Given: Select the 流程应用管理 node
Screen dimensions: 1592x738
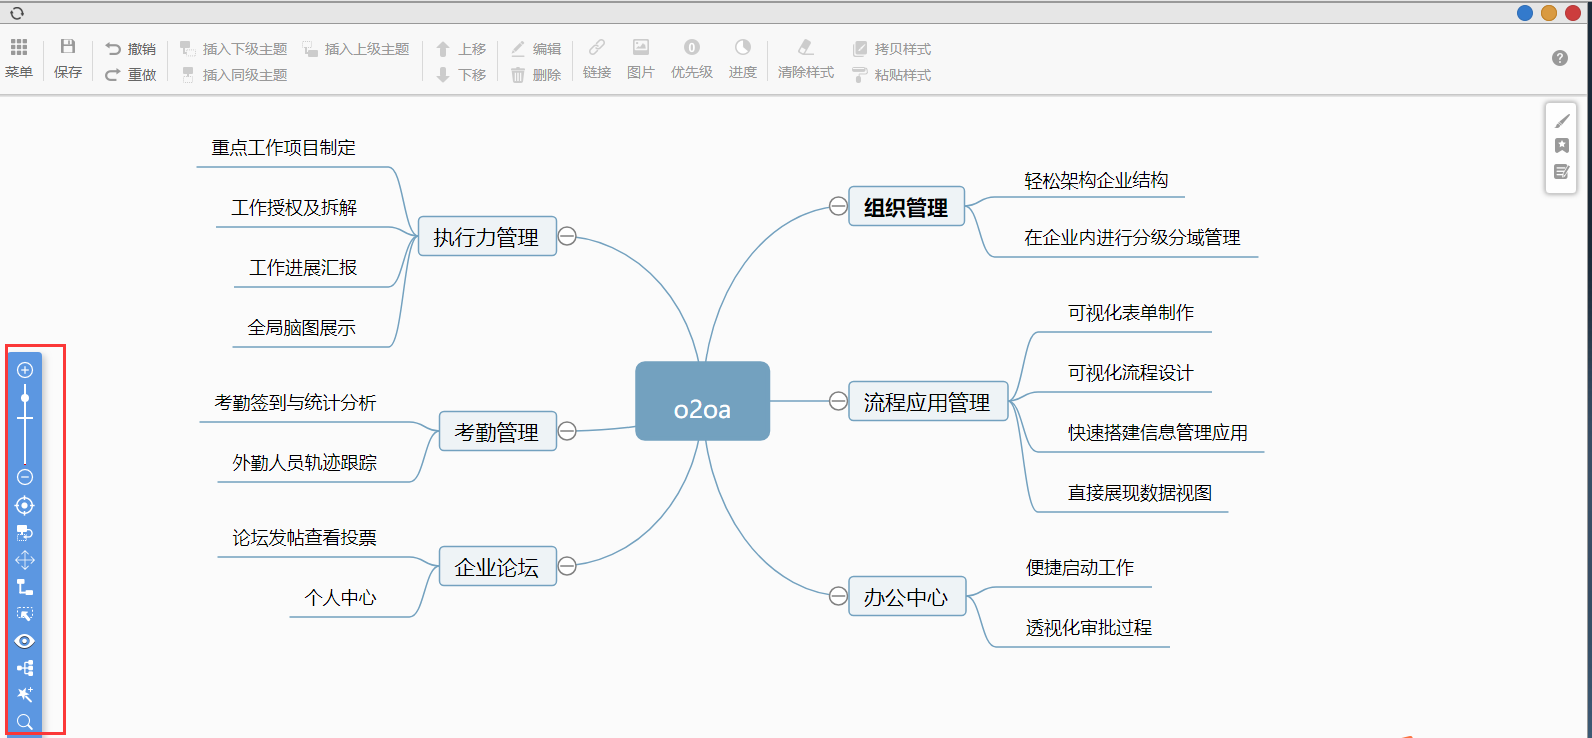Looking at the screenshot, I should [x=928, y=401].
